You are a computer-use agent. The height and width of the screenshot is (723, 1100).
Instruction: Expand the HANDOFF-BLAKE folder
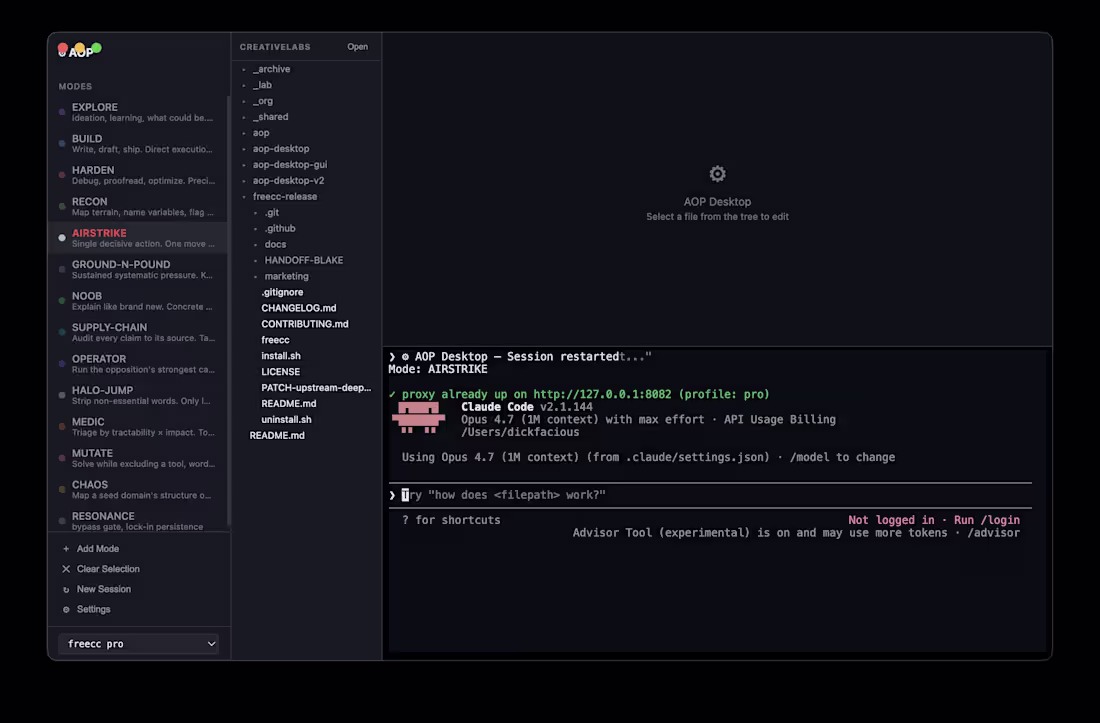(x=307, y=260)
